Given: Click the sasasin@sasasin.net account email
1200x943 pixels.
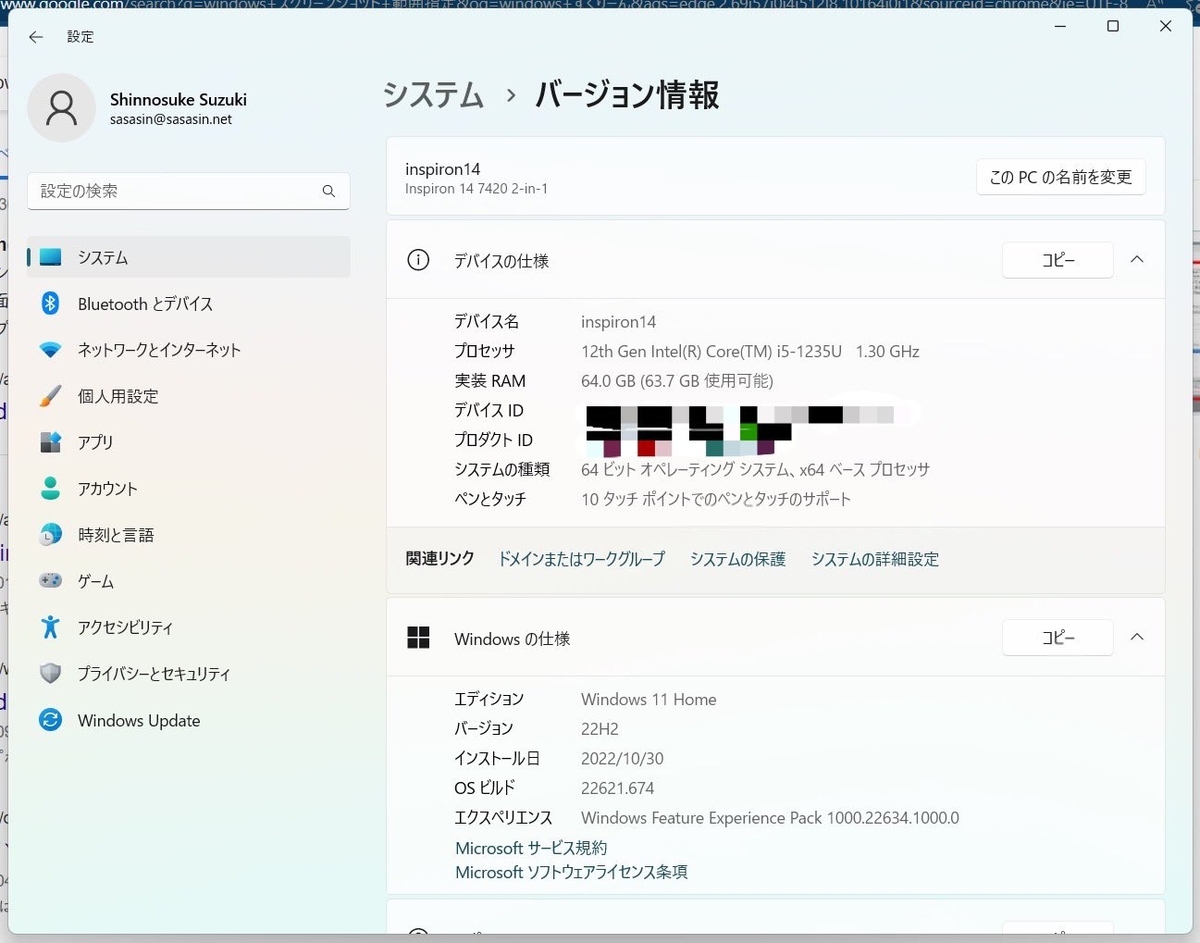Looking at the screenshot, I should point(171,119).
